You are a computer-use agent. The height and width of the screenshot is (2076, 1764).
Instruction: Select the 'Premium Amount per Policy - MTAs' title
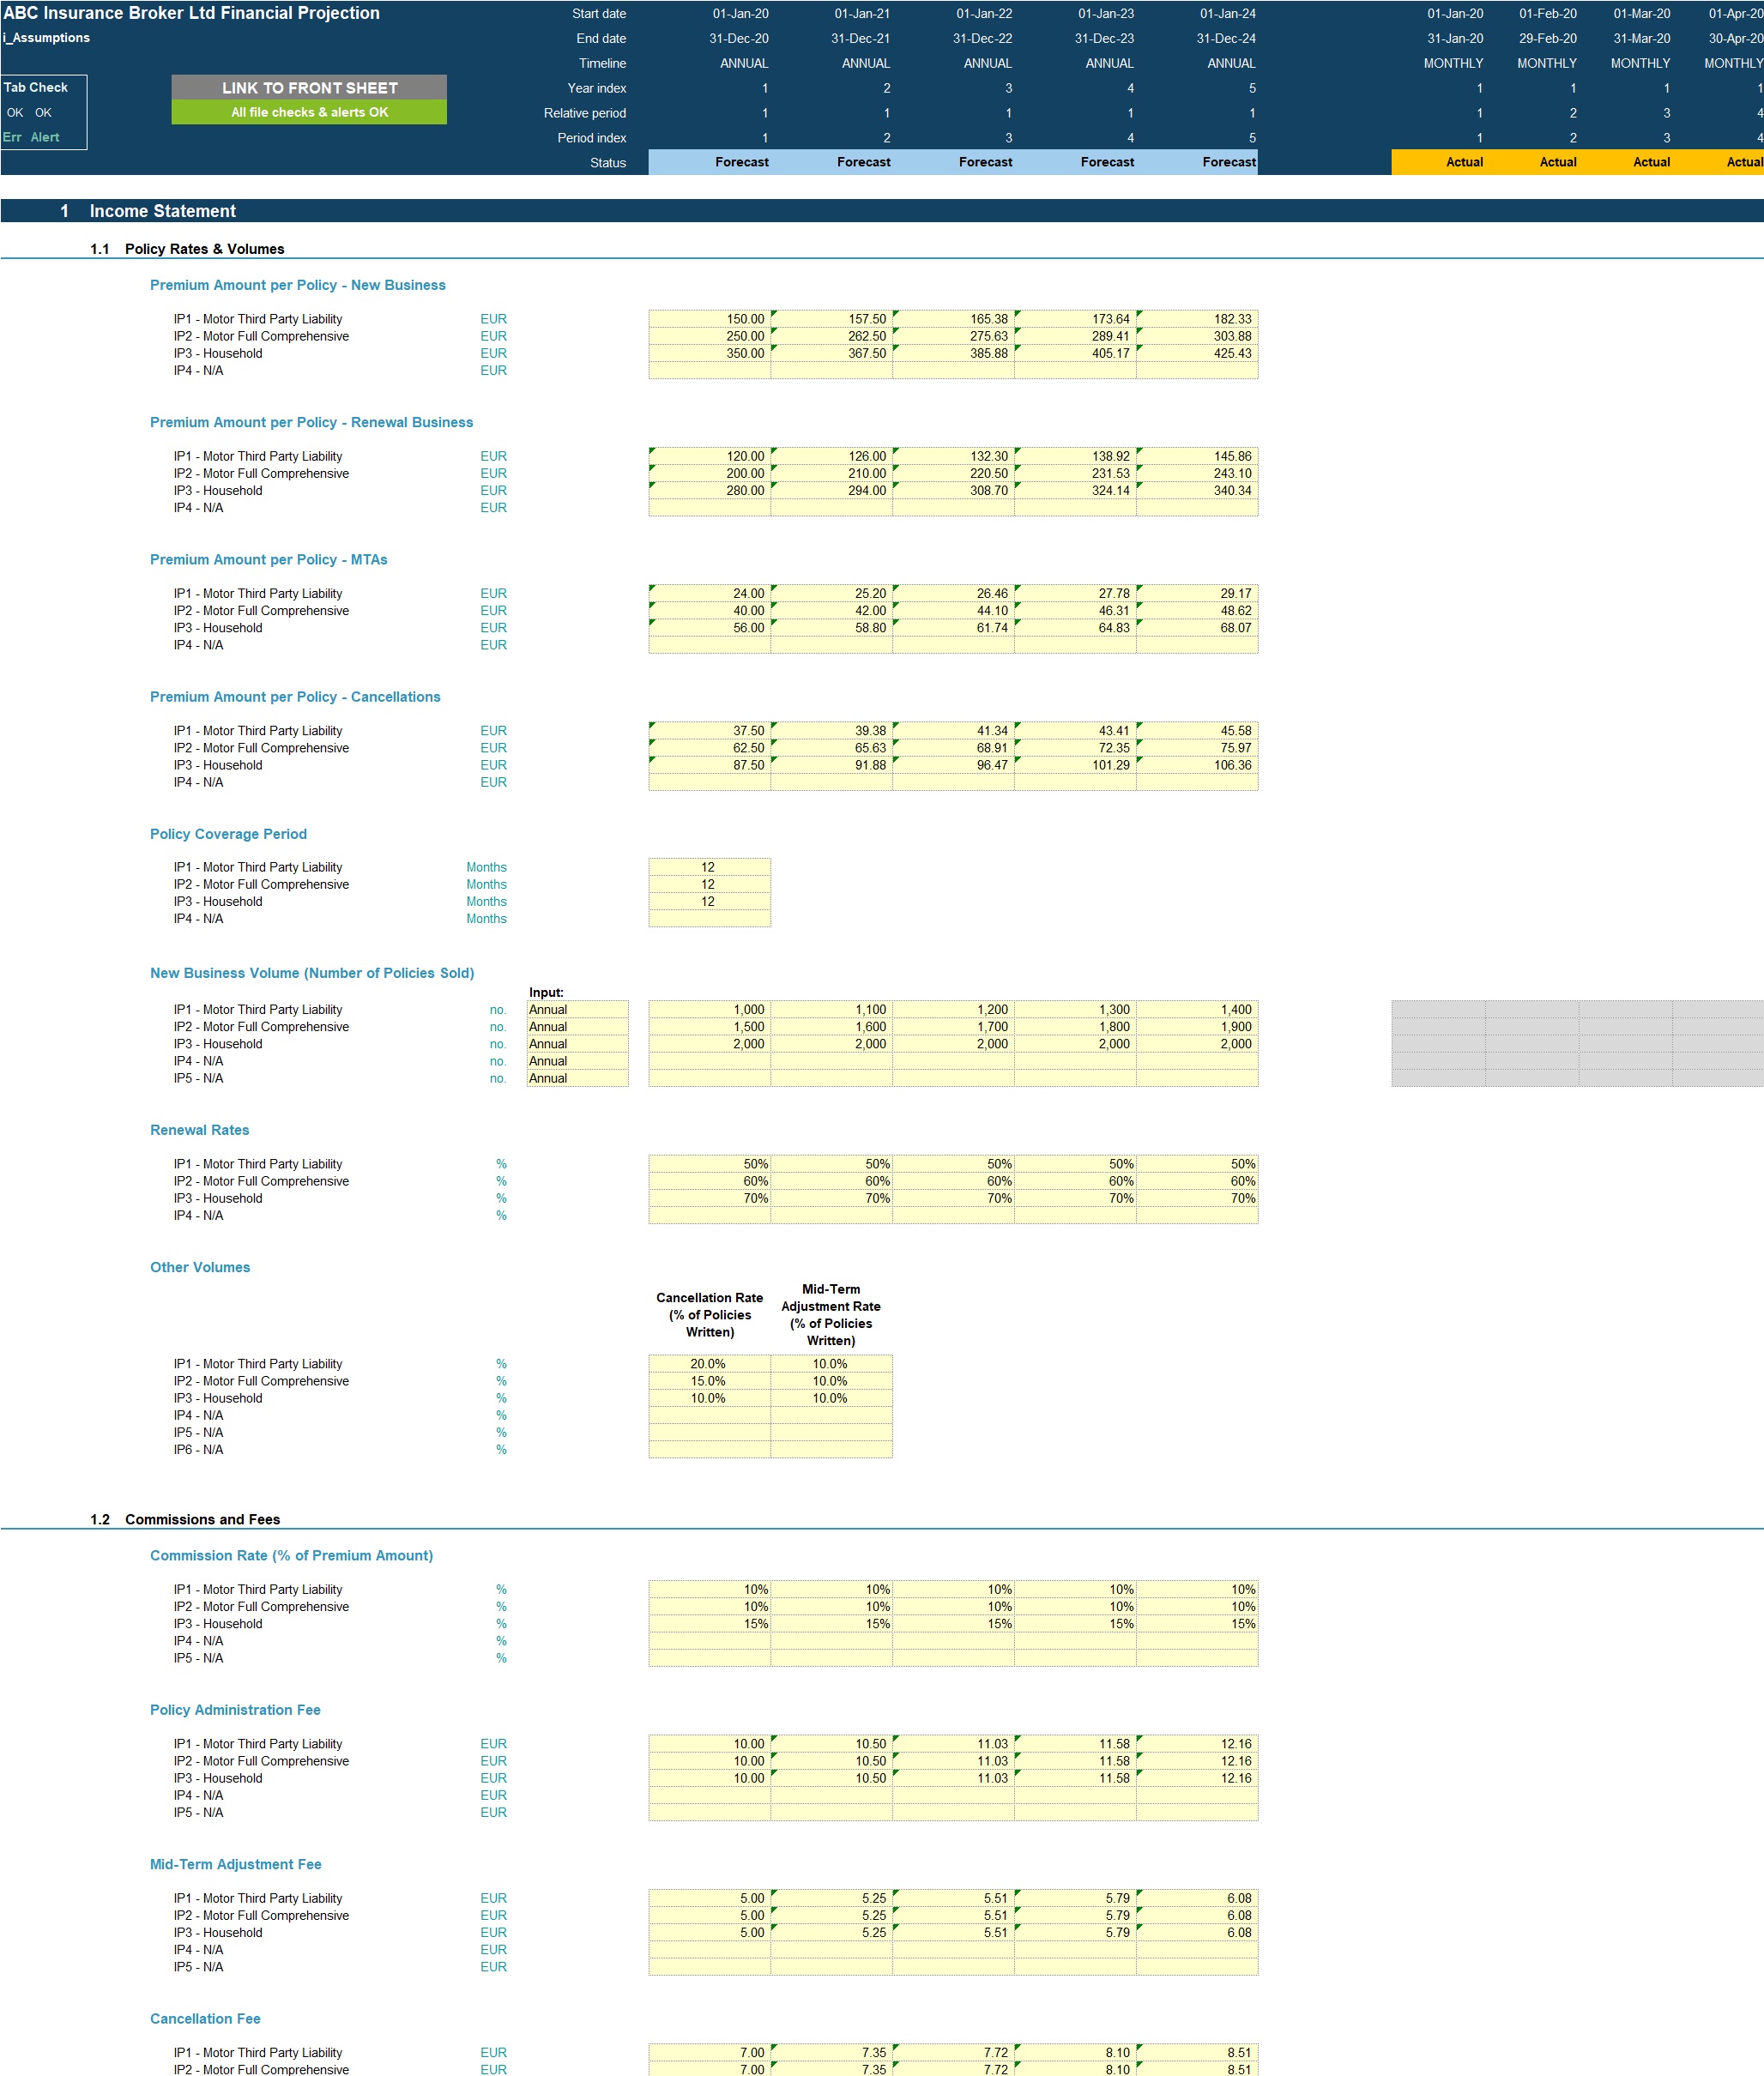[268, 559]
